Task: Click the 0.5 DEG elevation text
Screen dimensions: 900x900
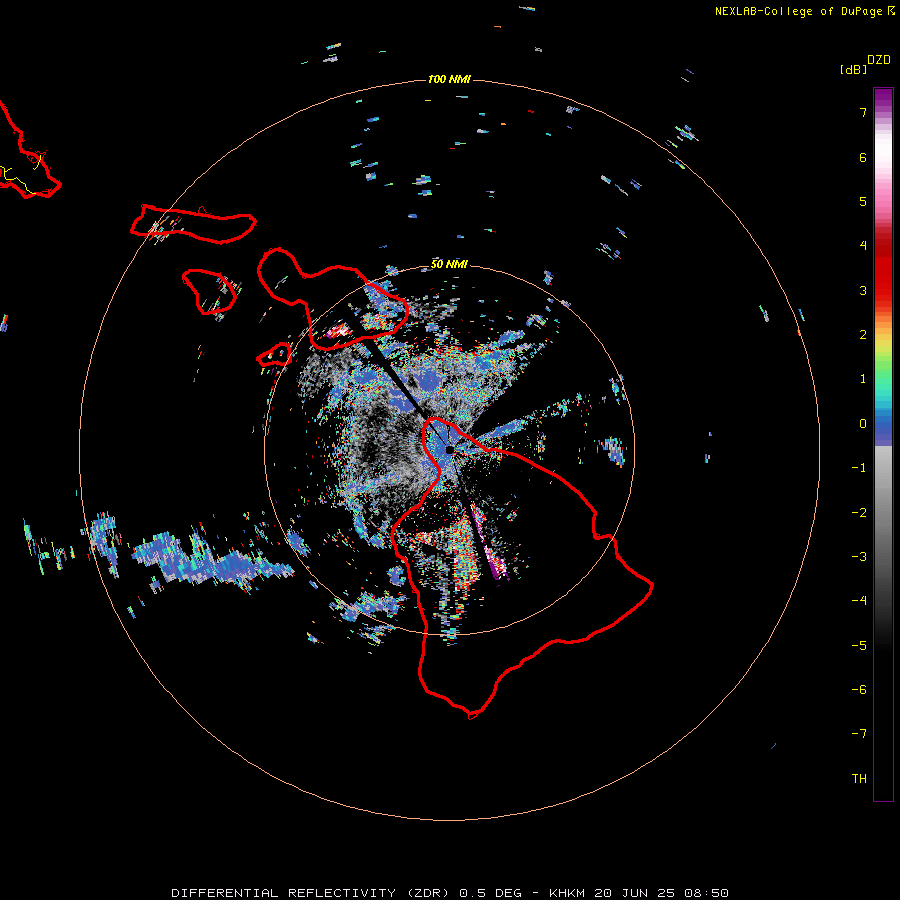Action: (x=491, y=893)
